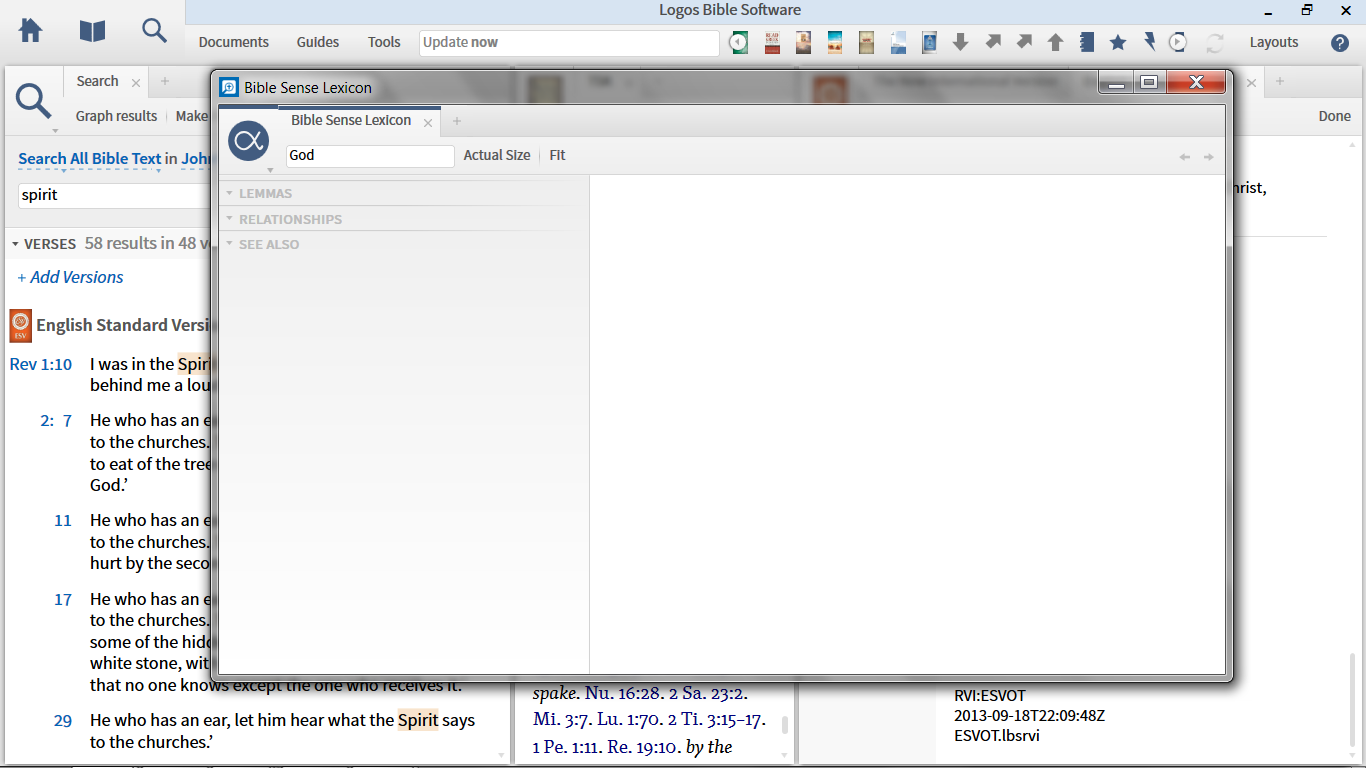
Task: Collapse the VERSES results section
Action: [x=15, y=244]
